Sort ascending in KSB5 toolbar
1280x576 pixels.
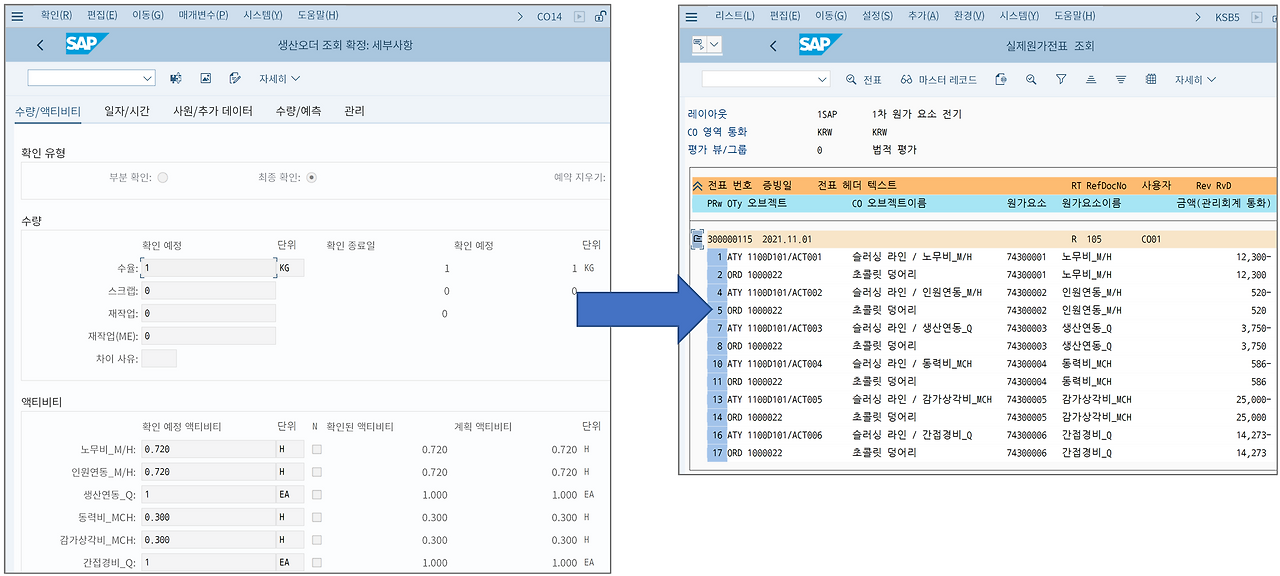point(1091,79)
